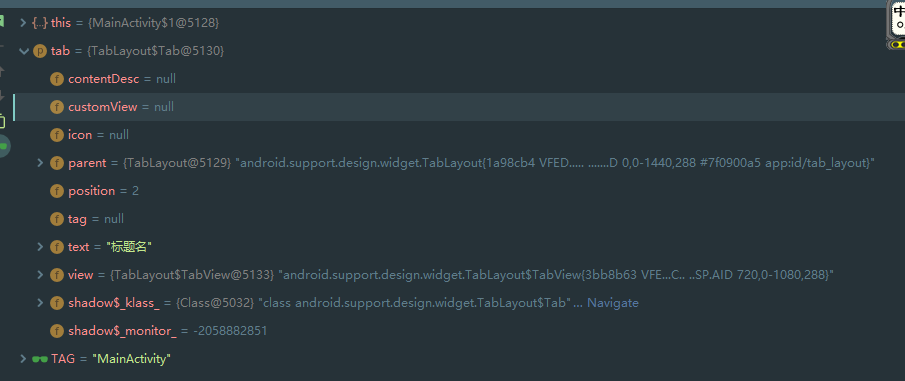Click the field icon next to tag

click(x=57, y=219)
